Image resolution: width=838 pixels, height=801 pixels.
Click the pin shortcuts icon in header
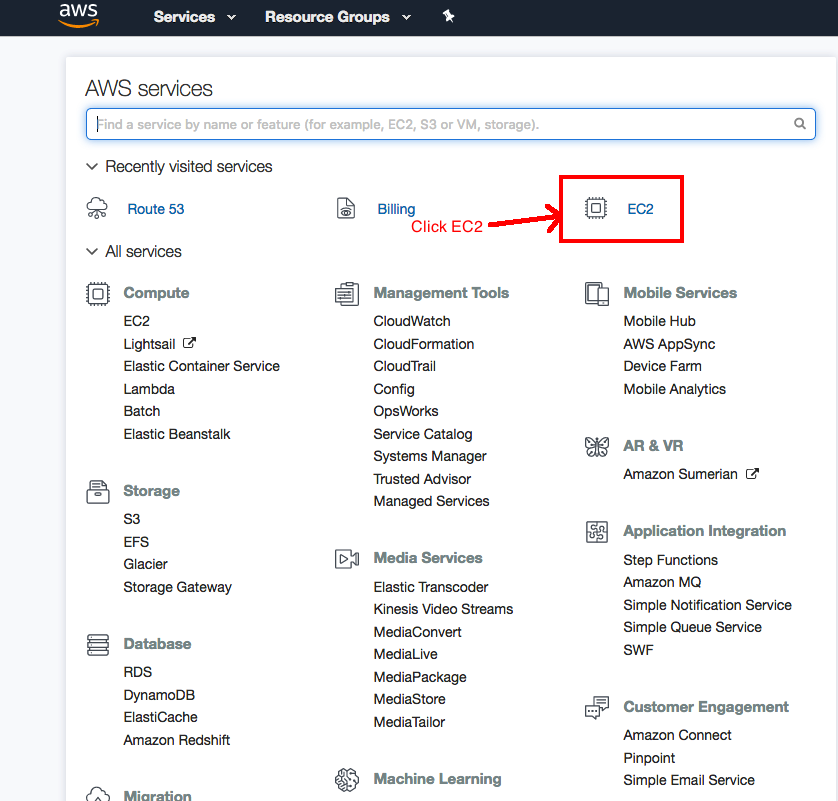click(448, 17)
